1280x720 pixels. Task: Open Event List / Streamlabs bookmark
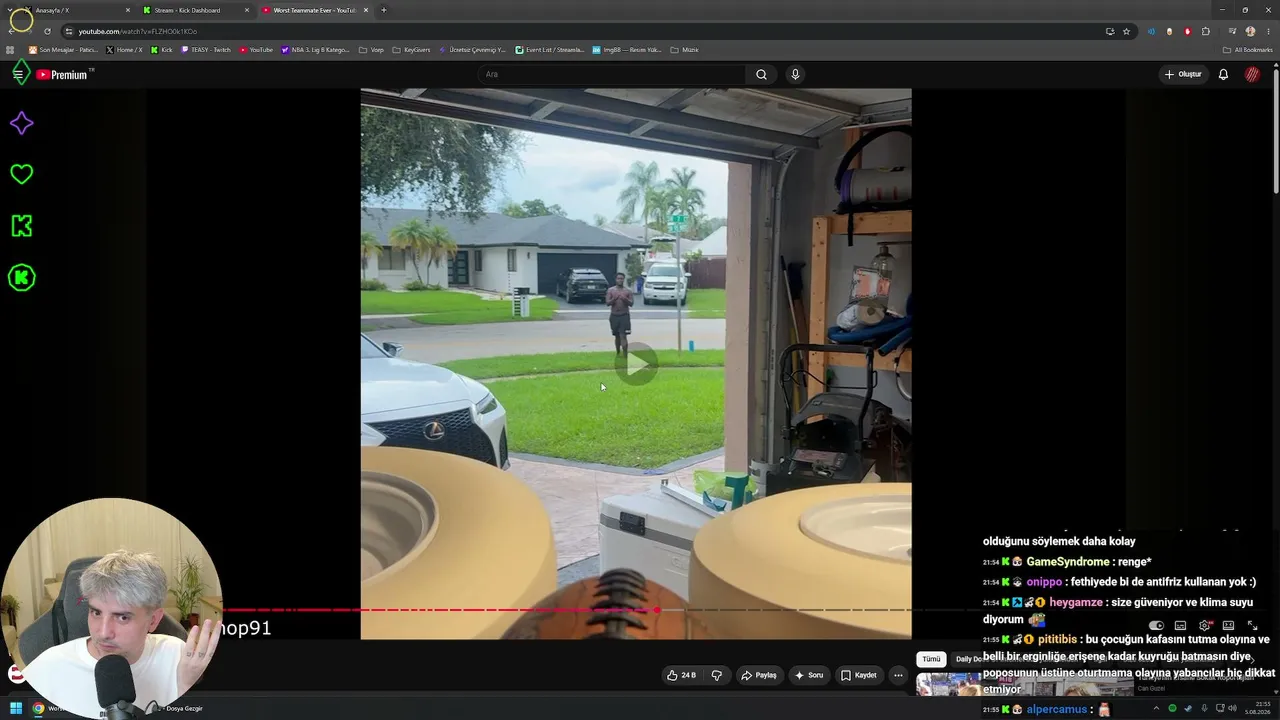click(x=550, y=50)
